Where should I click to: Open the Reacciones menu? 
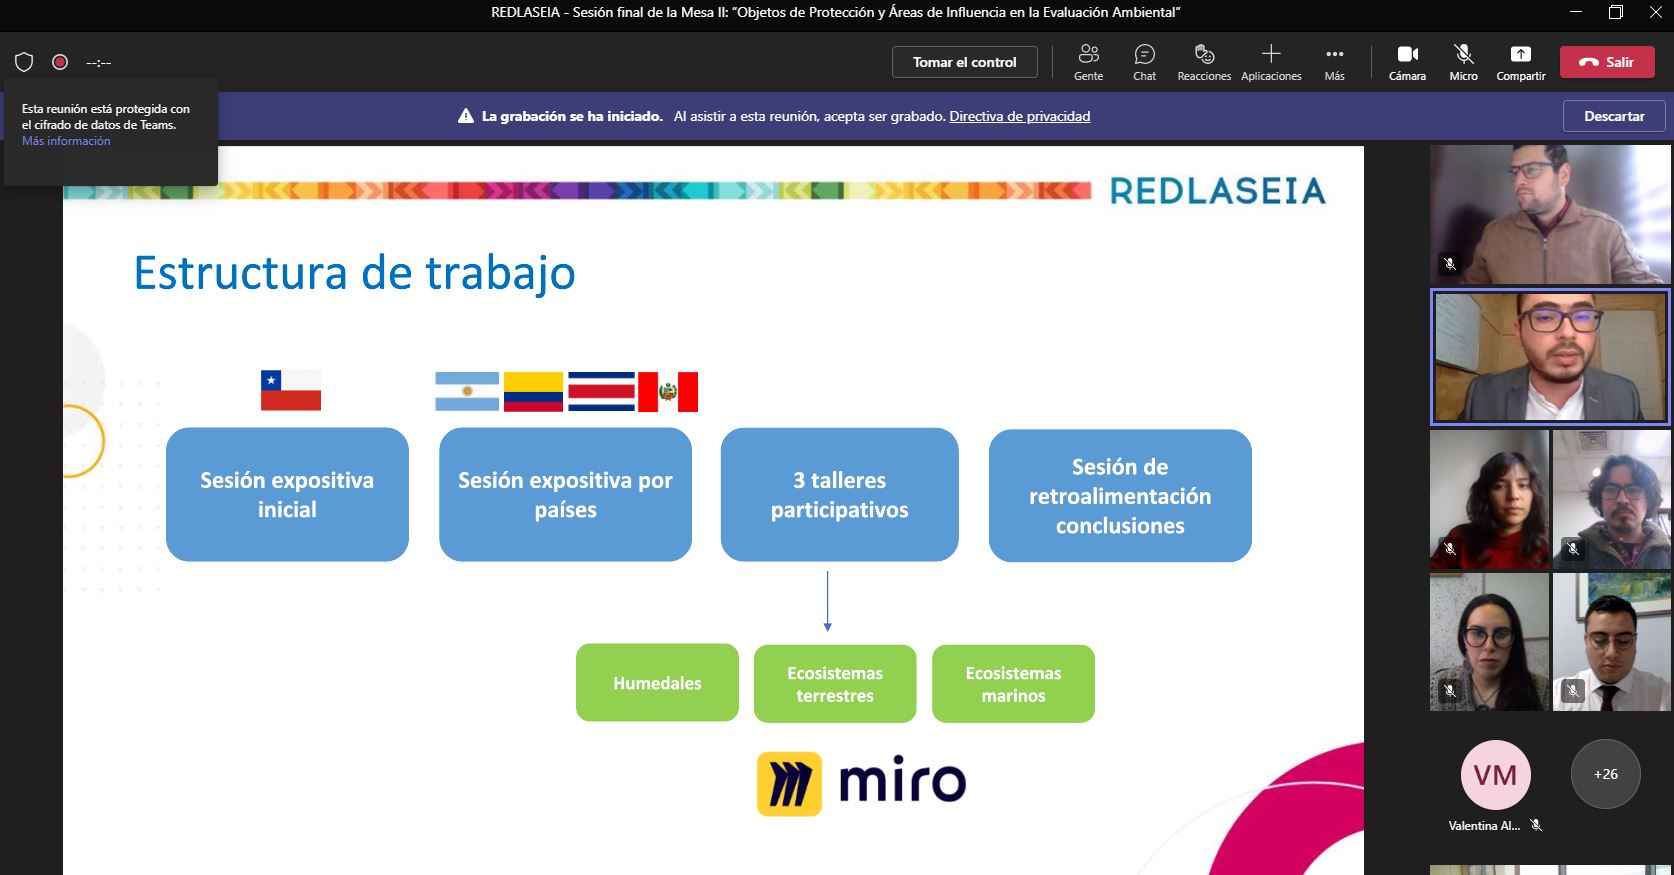tap(1204, 62)
